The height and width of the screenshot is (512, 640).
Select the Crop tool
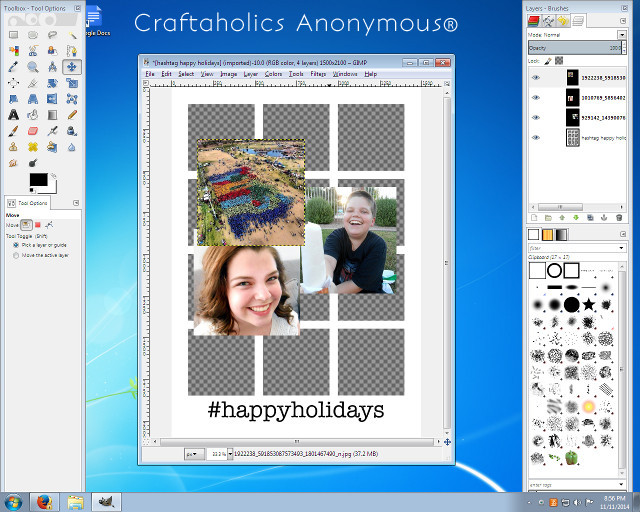coord(33,83)
